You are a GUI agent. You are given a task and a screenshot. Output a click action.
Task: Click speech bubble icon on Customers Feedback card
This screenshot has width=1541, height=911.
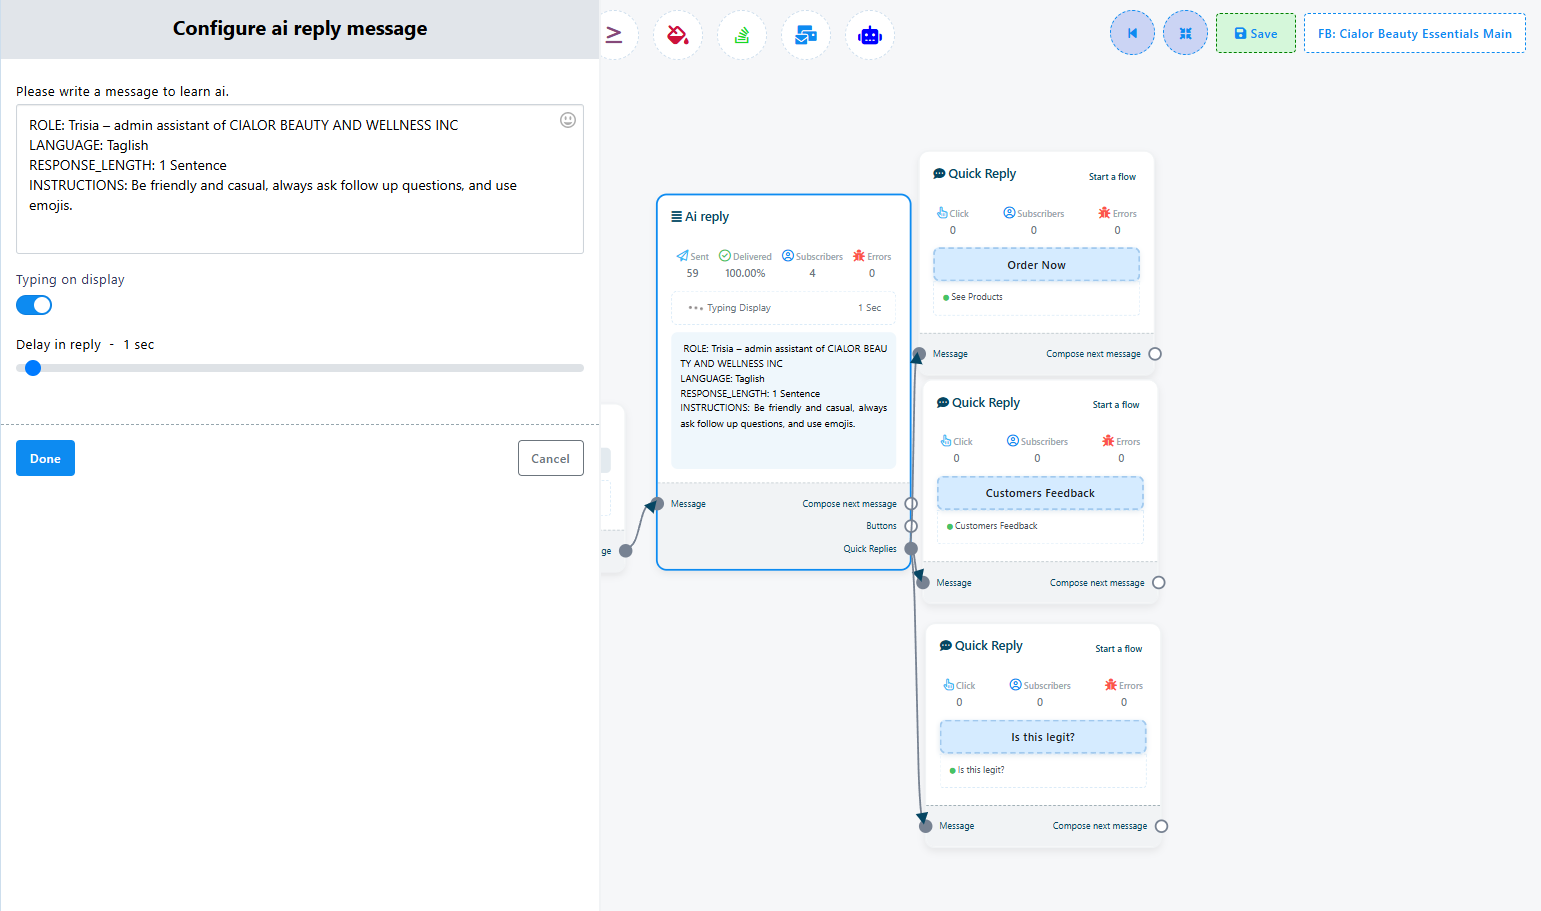pyautogui.click(x=943, y=402)
